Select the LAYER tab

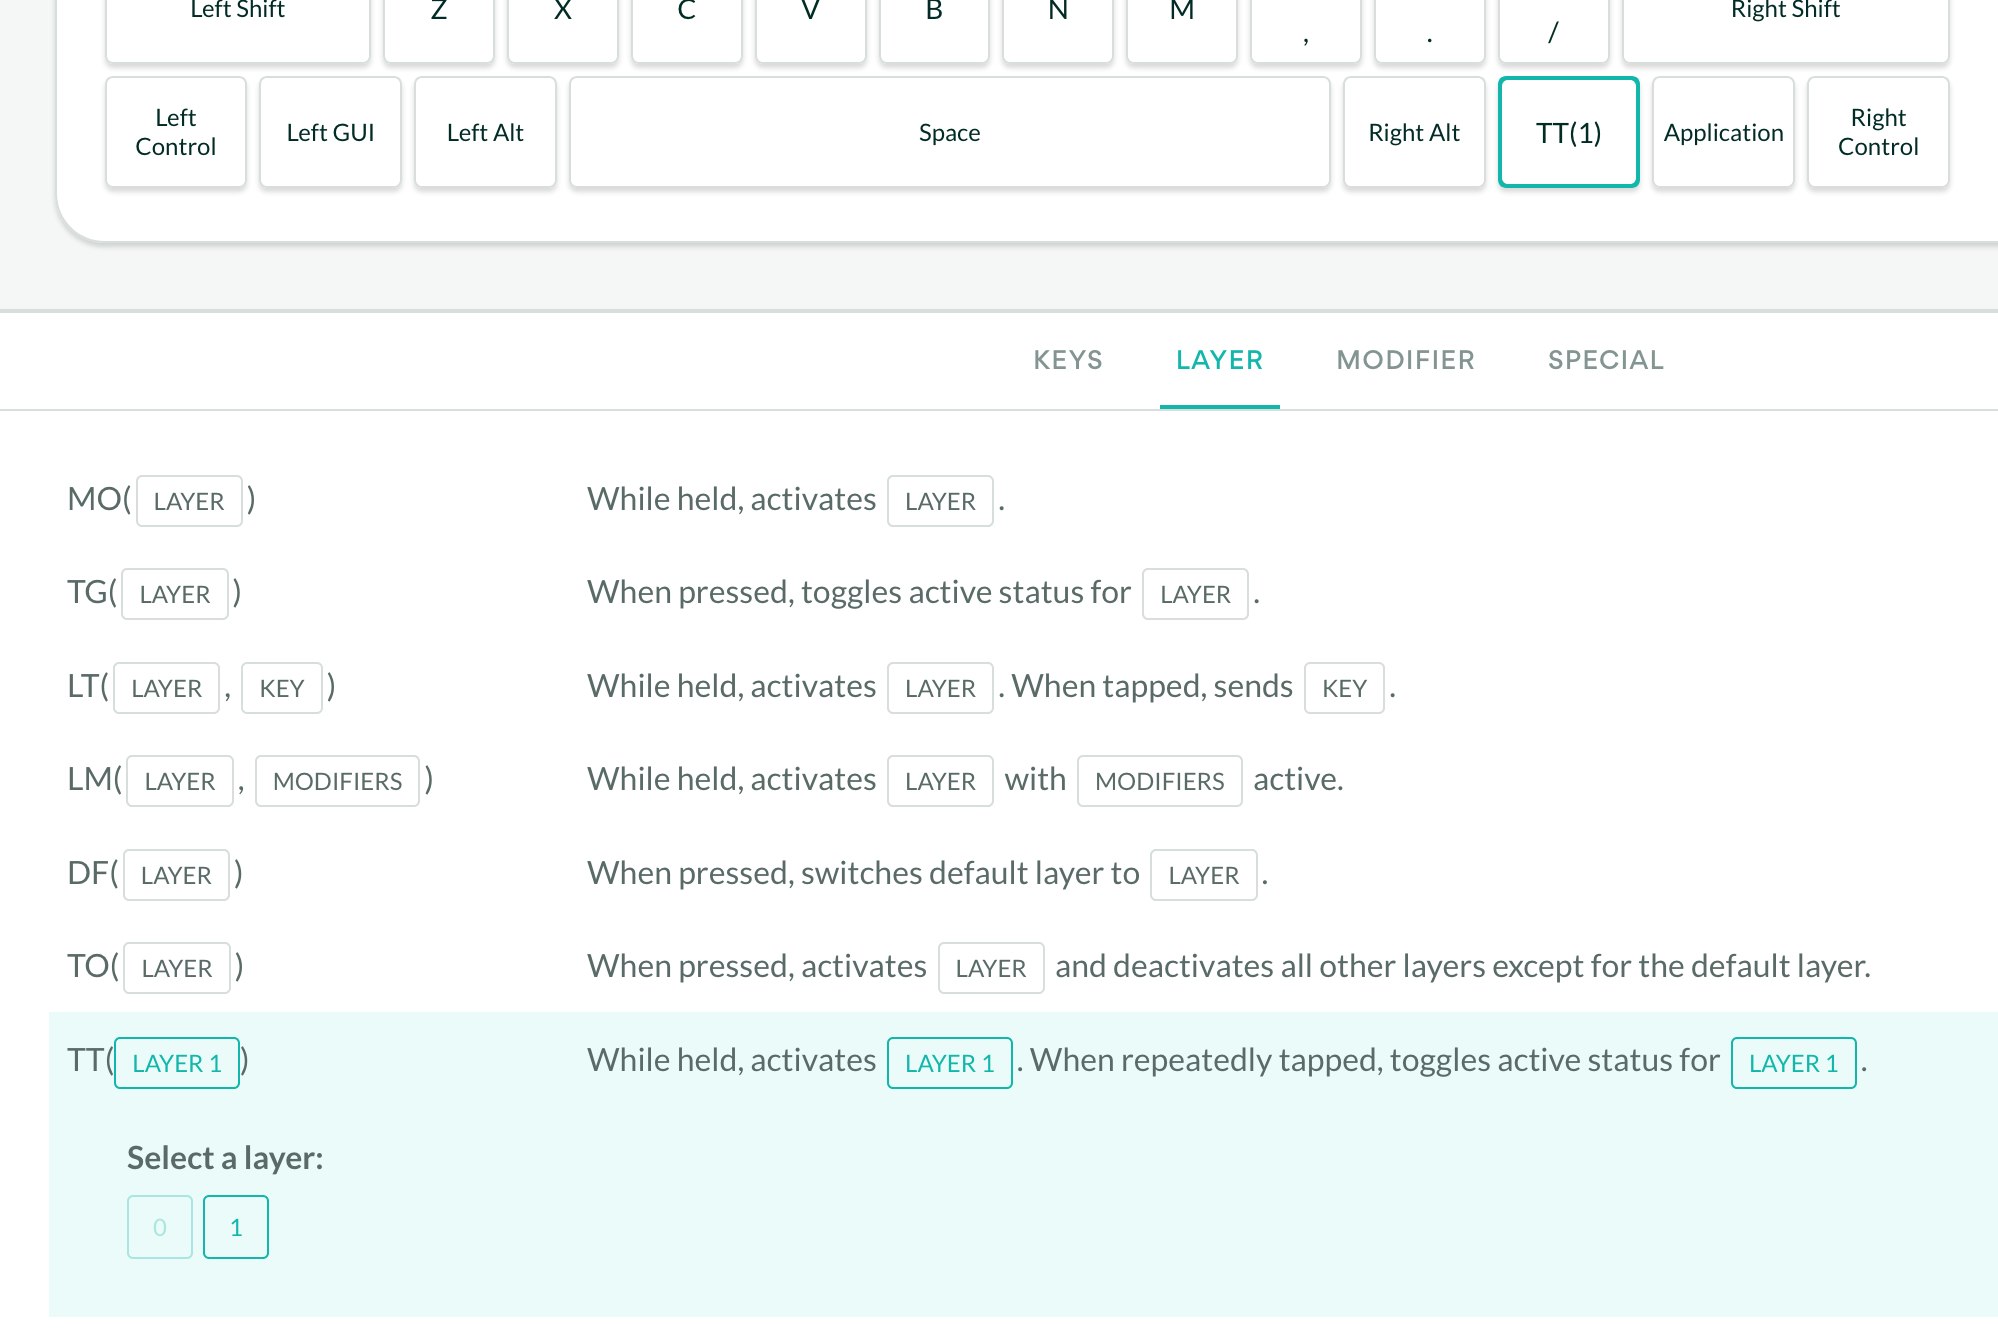click(1219, 360)
